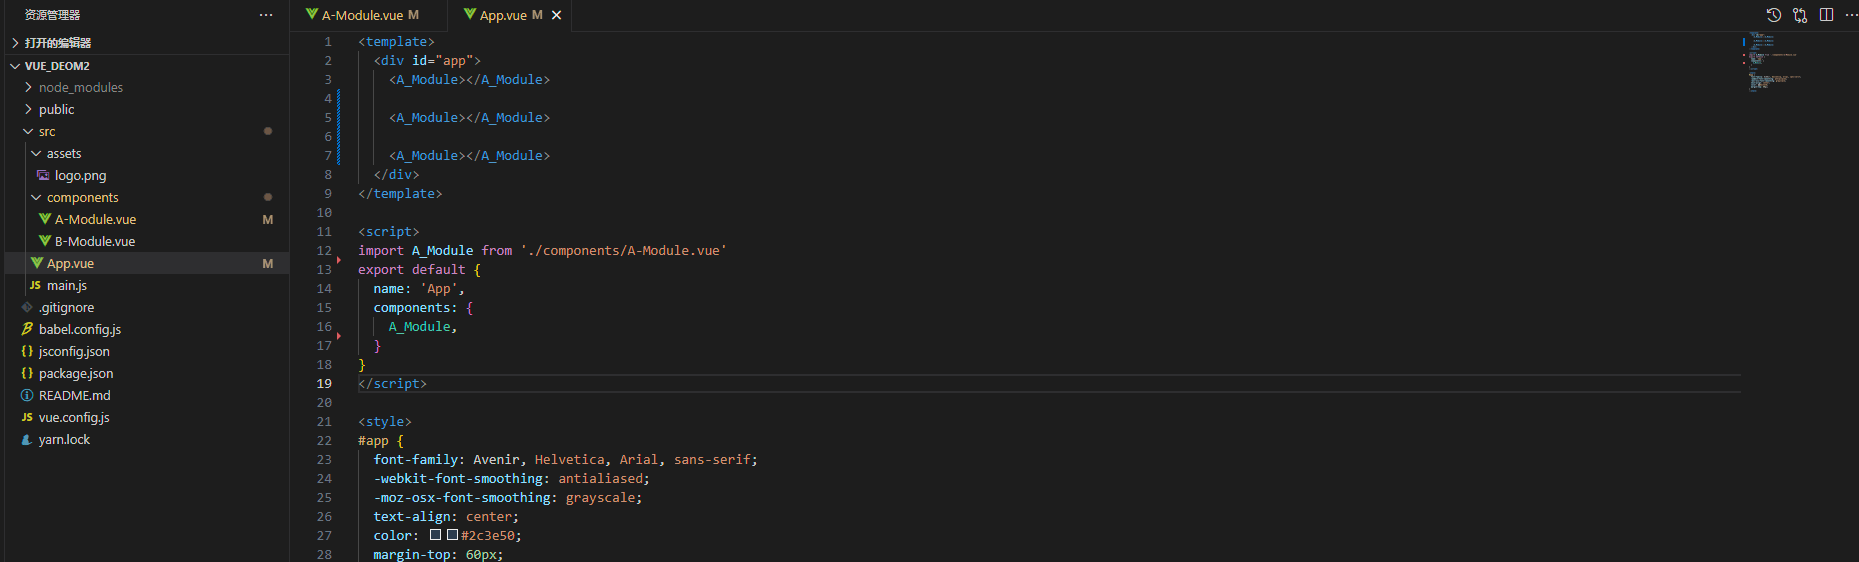Split the editor with the split icon
Screen dimensions: 1859x562
(1826, 15)
